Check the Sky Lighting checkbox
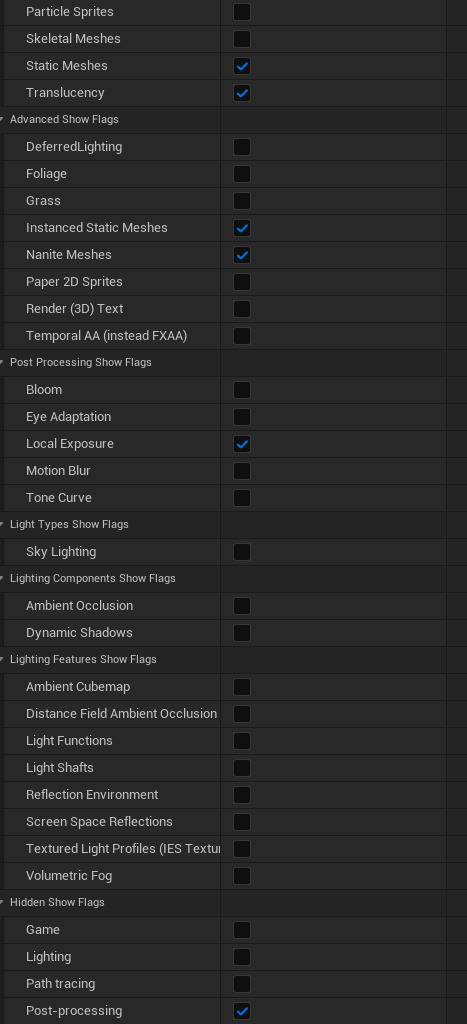This screenshot has width=467, height=1024. [x=242, y=552]
